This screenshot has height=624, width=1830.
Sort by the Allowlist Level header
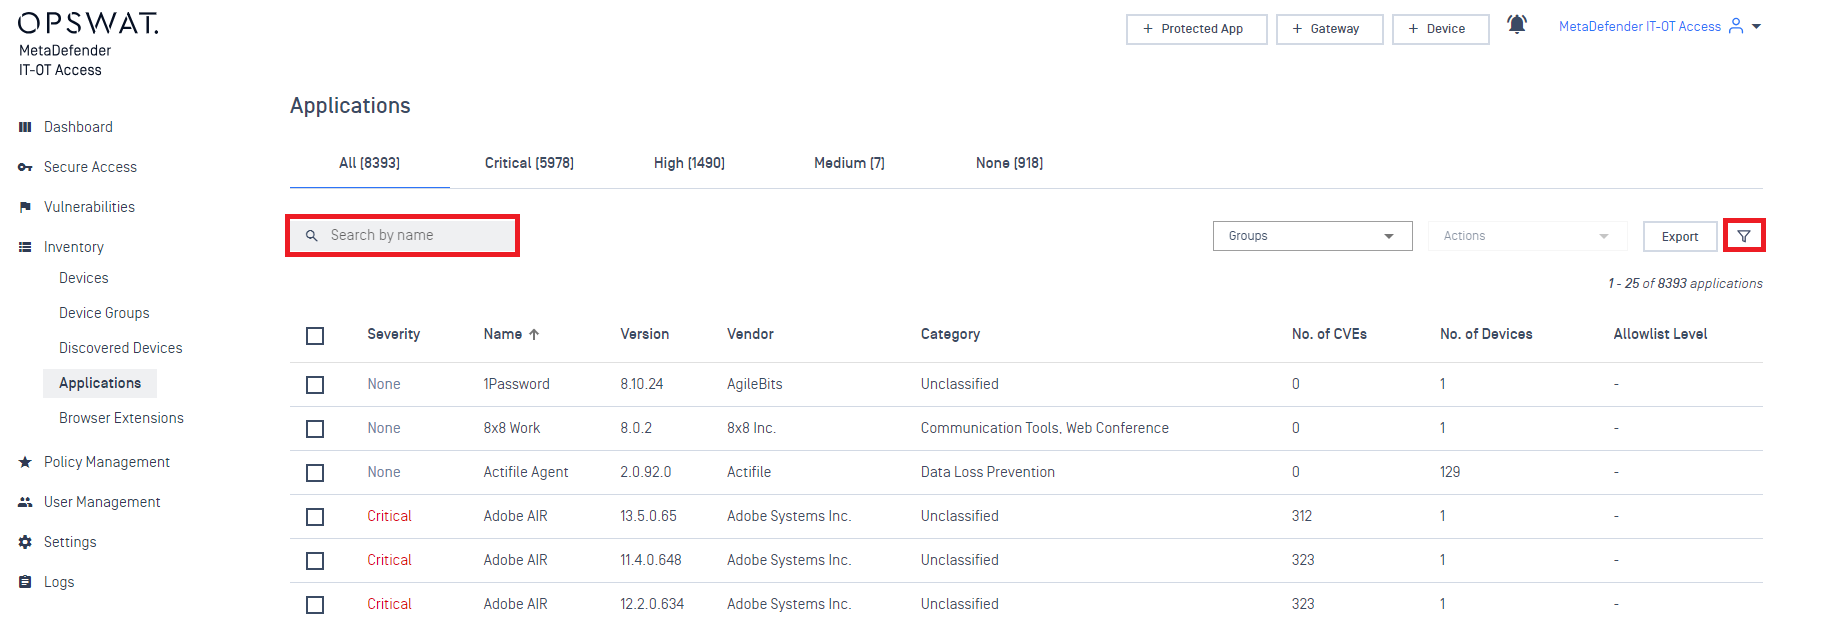pos(1660,334)
